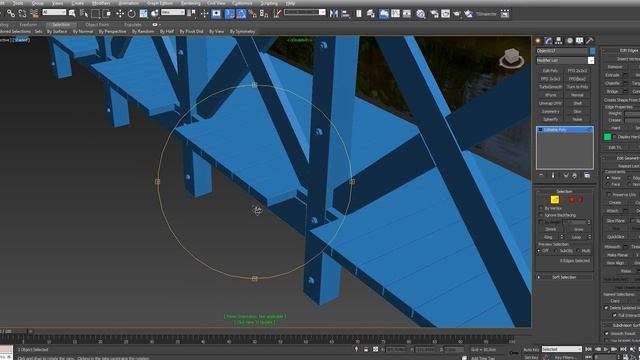Select the SubObj preview selection radio
The image size is (640, 360).
click(557, 251)
